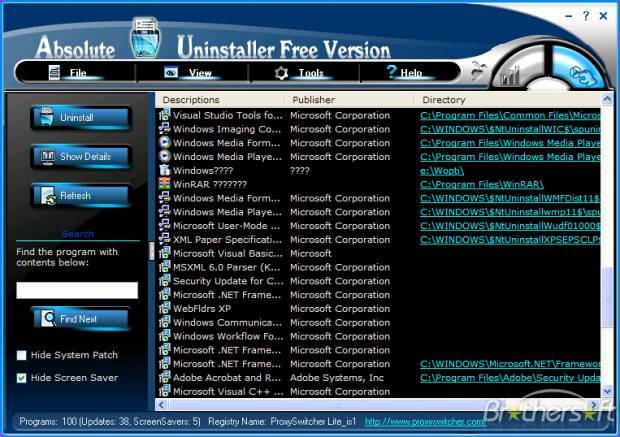620x437 pixels.
Task: Click the vertical scrollbar thumb
Action: tap(607, 297)
